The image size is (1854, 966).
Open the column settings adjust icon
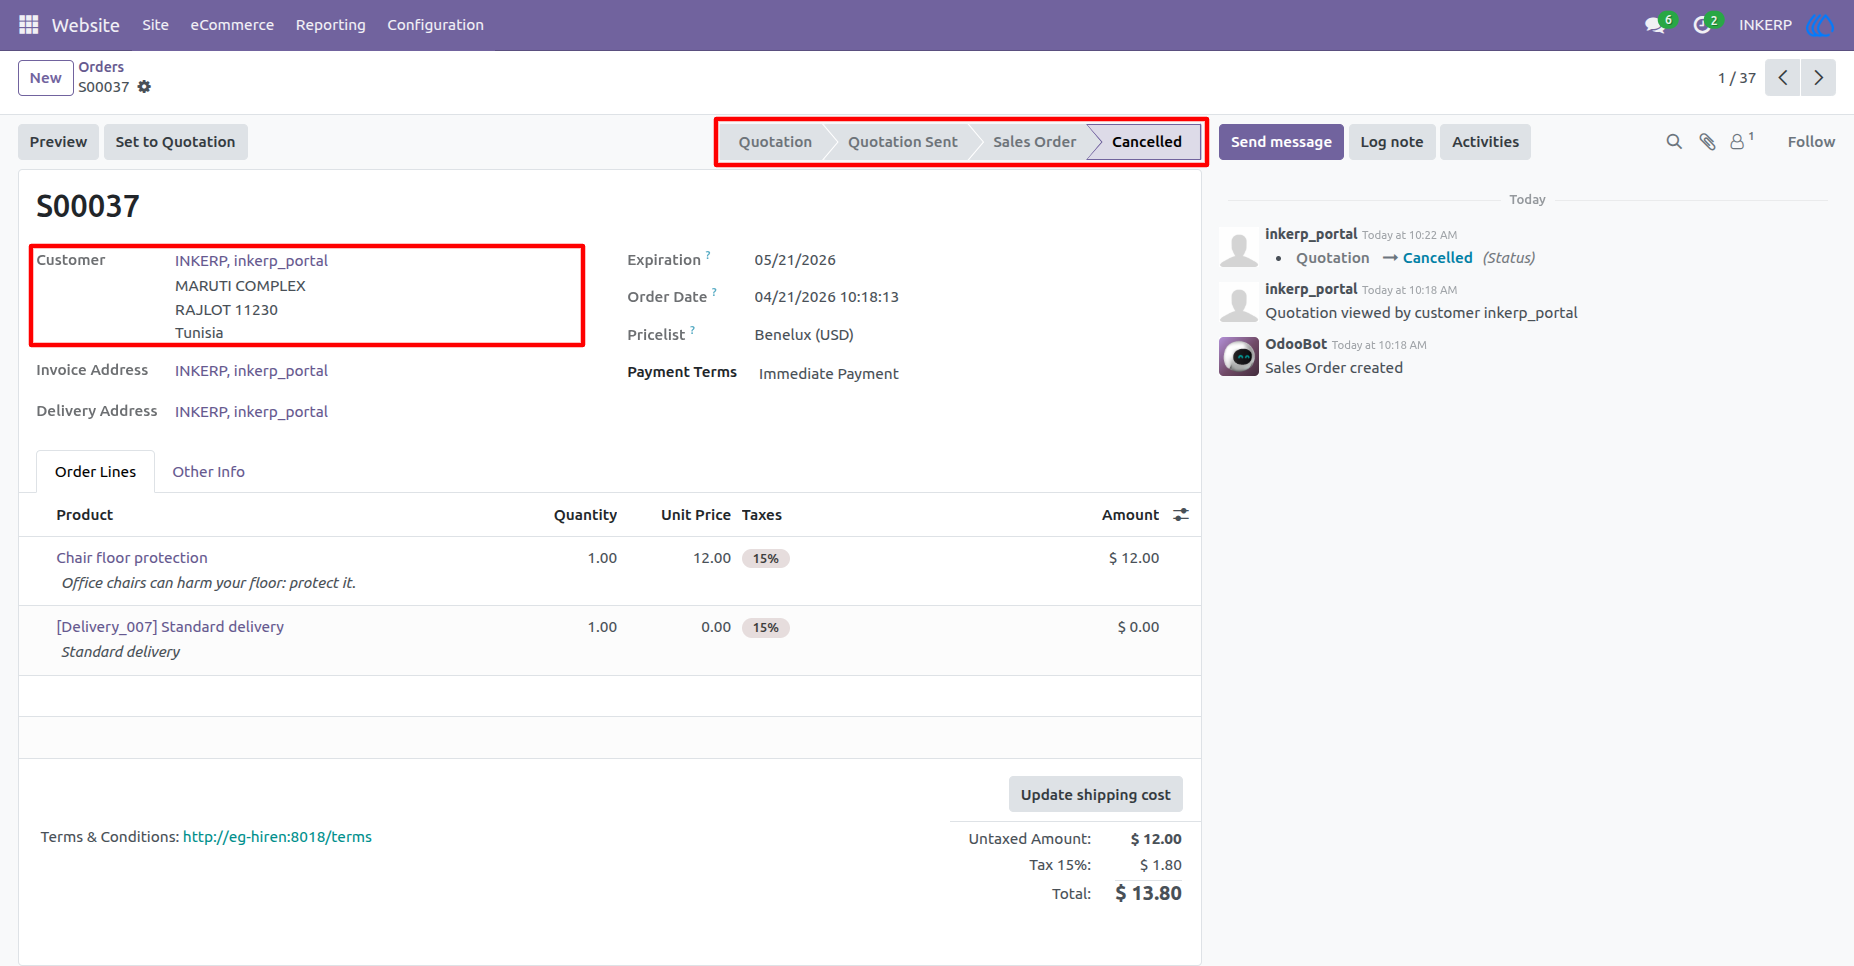(1181, 515)
